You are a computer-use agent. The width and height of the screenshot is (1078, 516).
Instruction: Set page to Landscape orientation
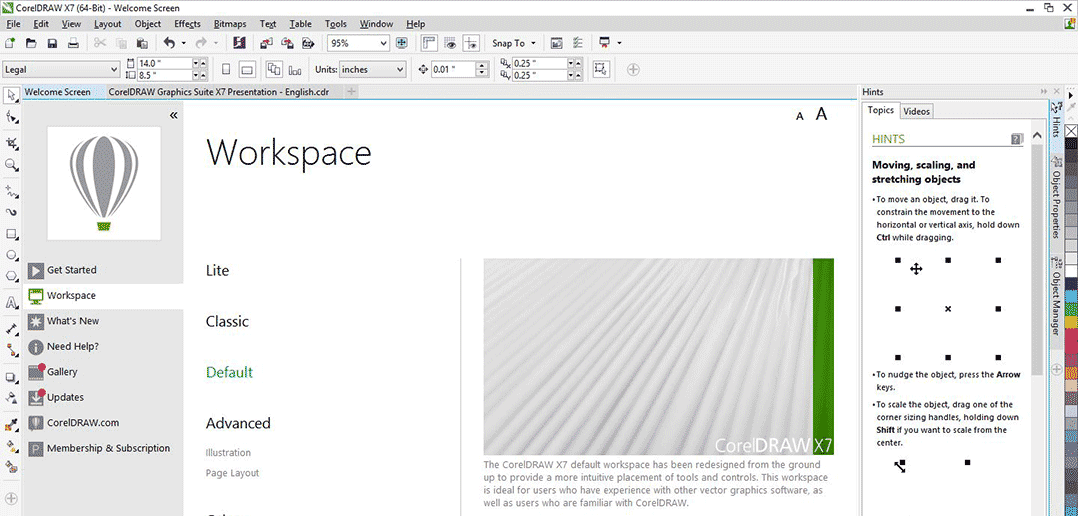[248, 69]
